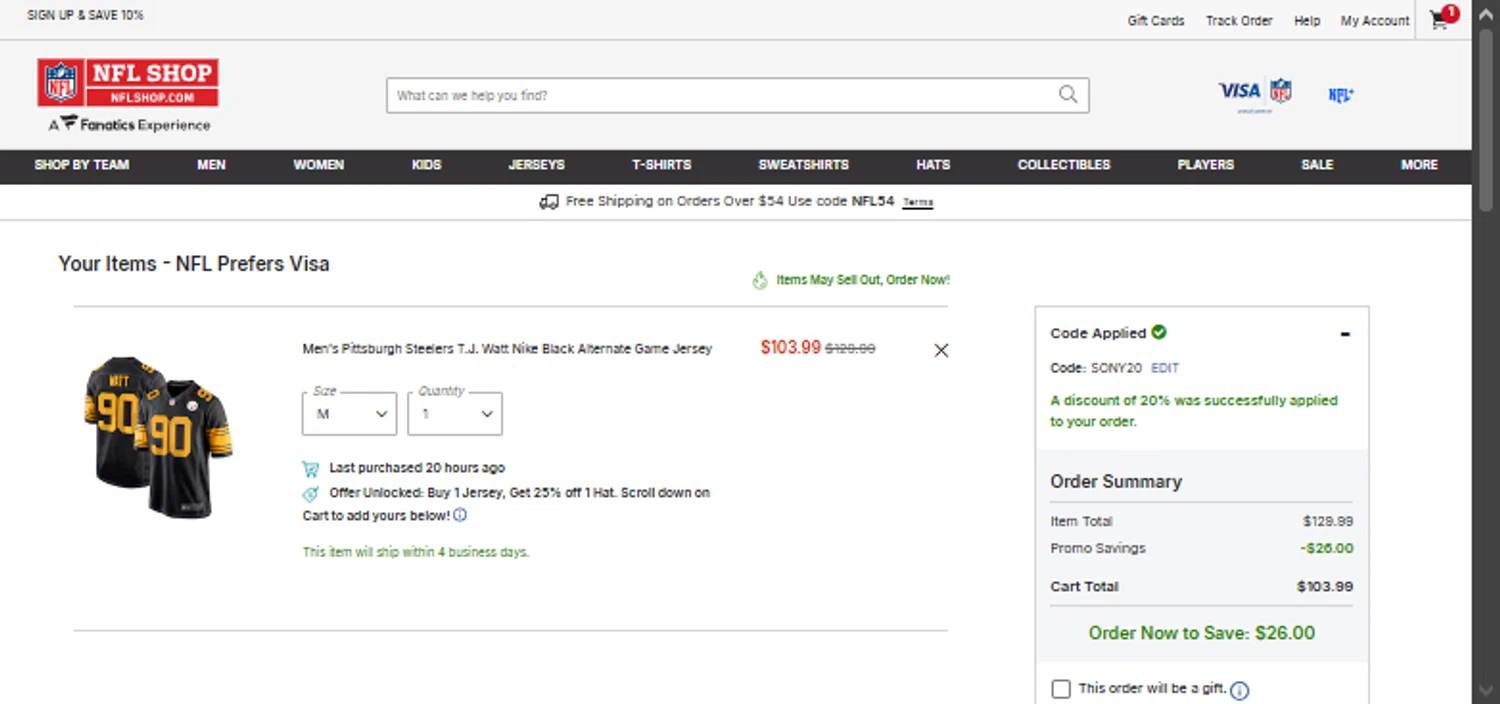
Task: Check 'This order will be a gift'
Action: (x=1062, y=689)
